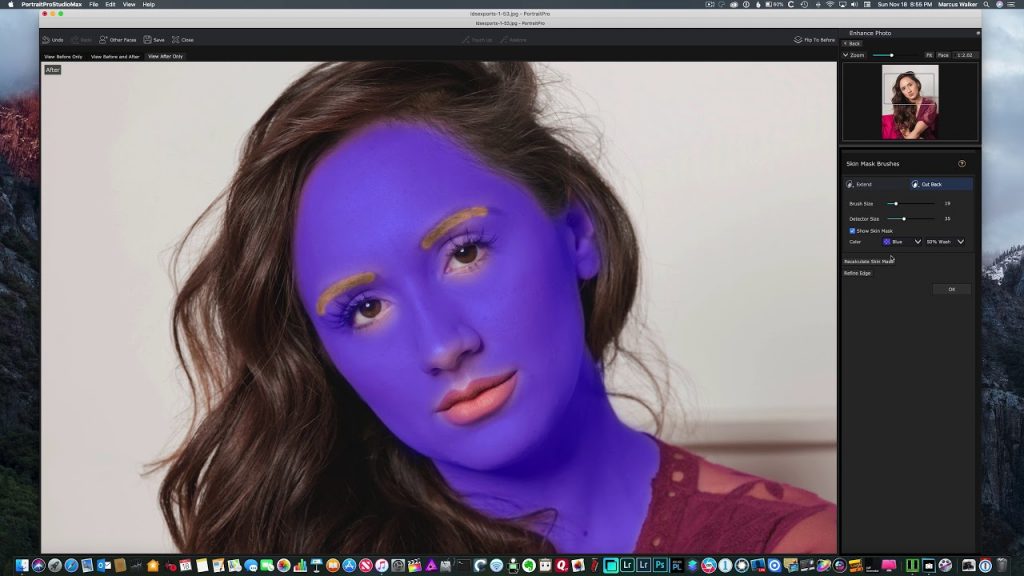
Task: Open the Blue mask color dropdown
Action: (x=902, y=242)
